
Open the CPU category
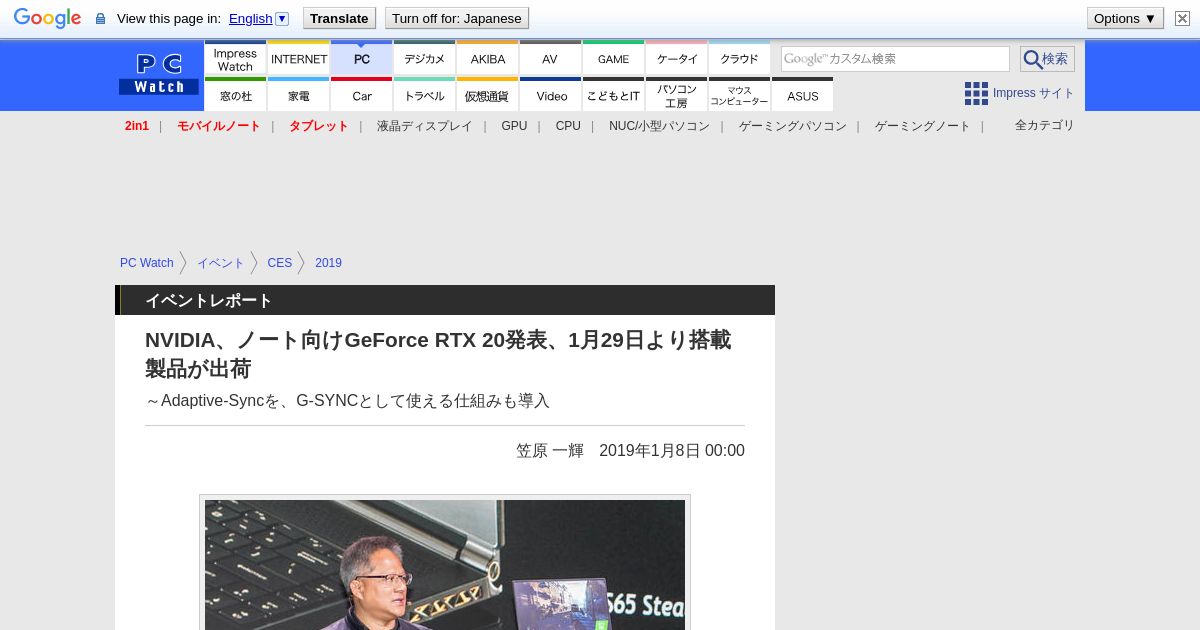tap(568, 126)
